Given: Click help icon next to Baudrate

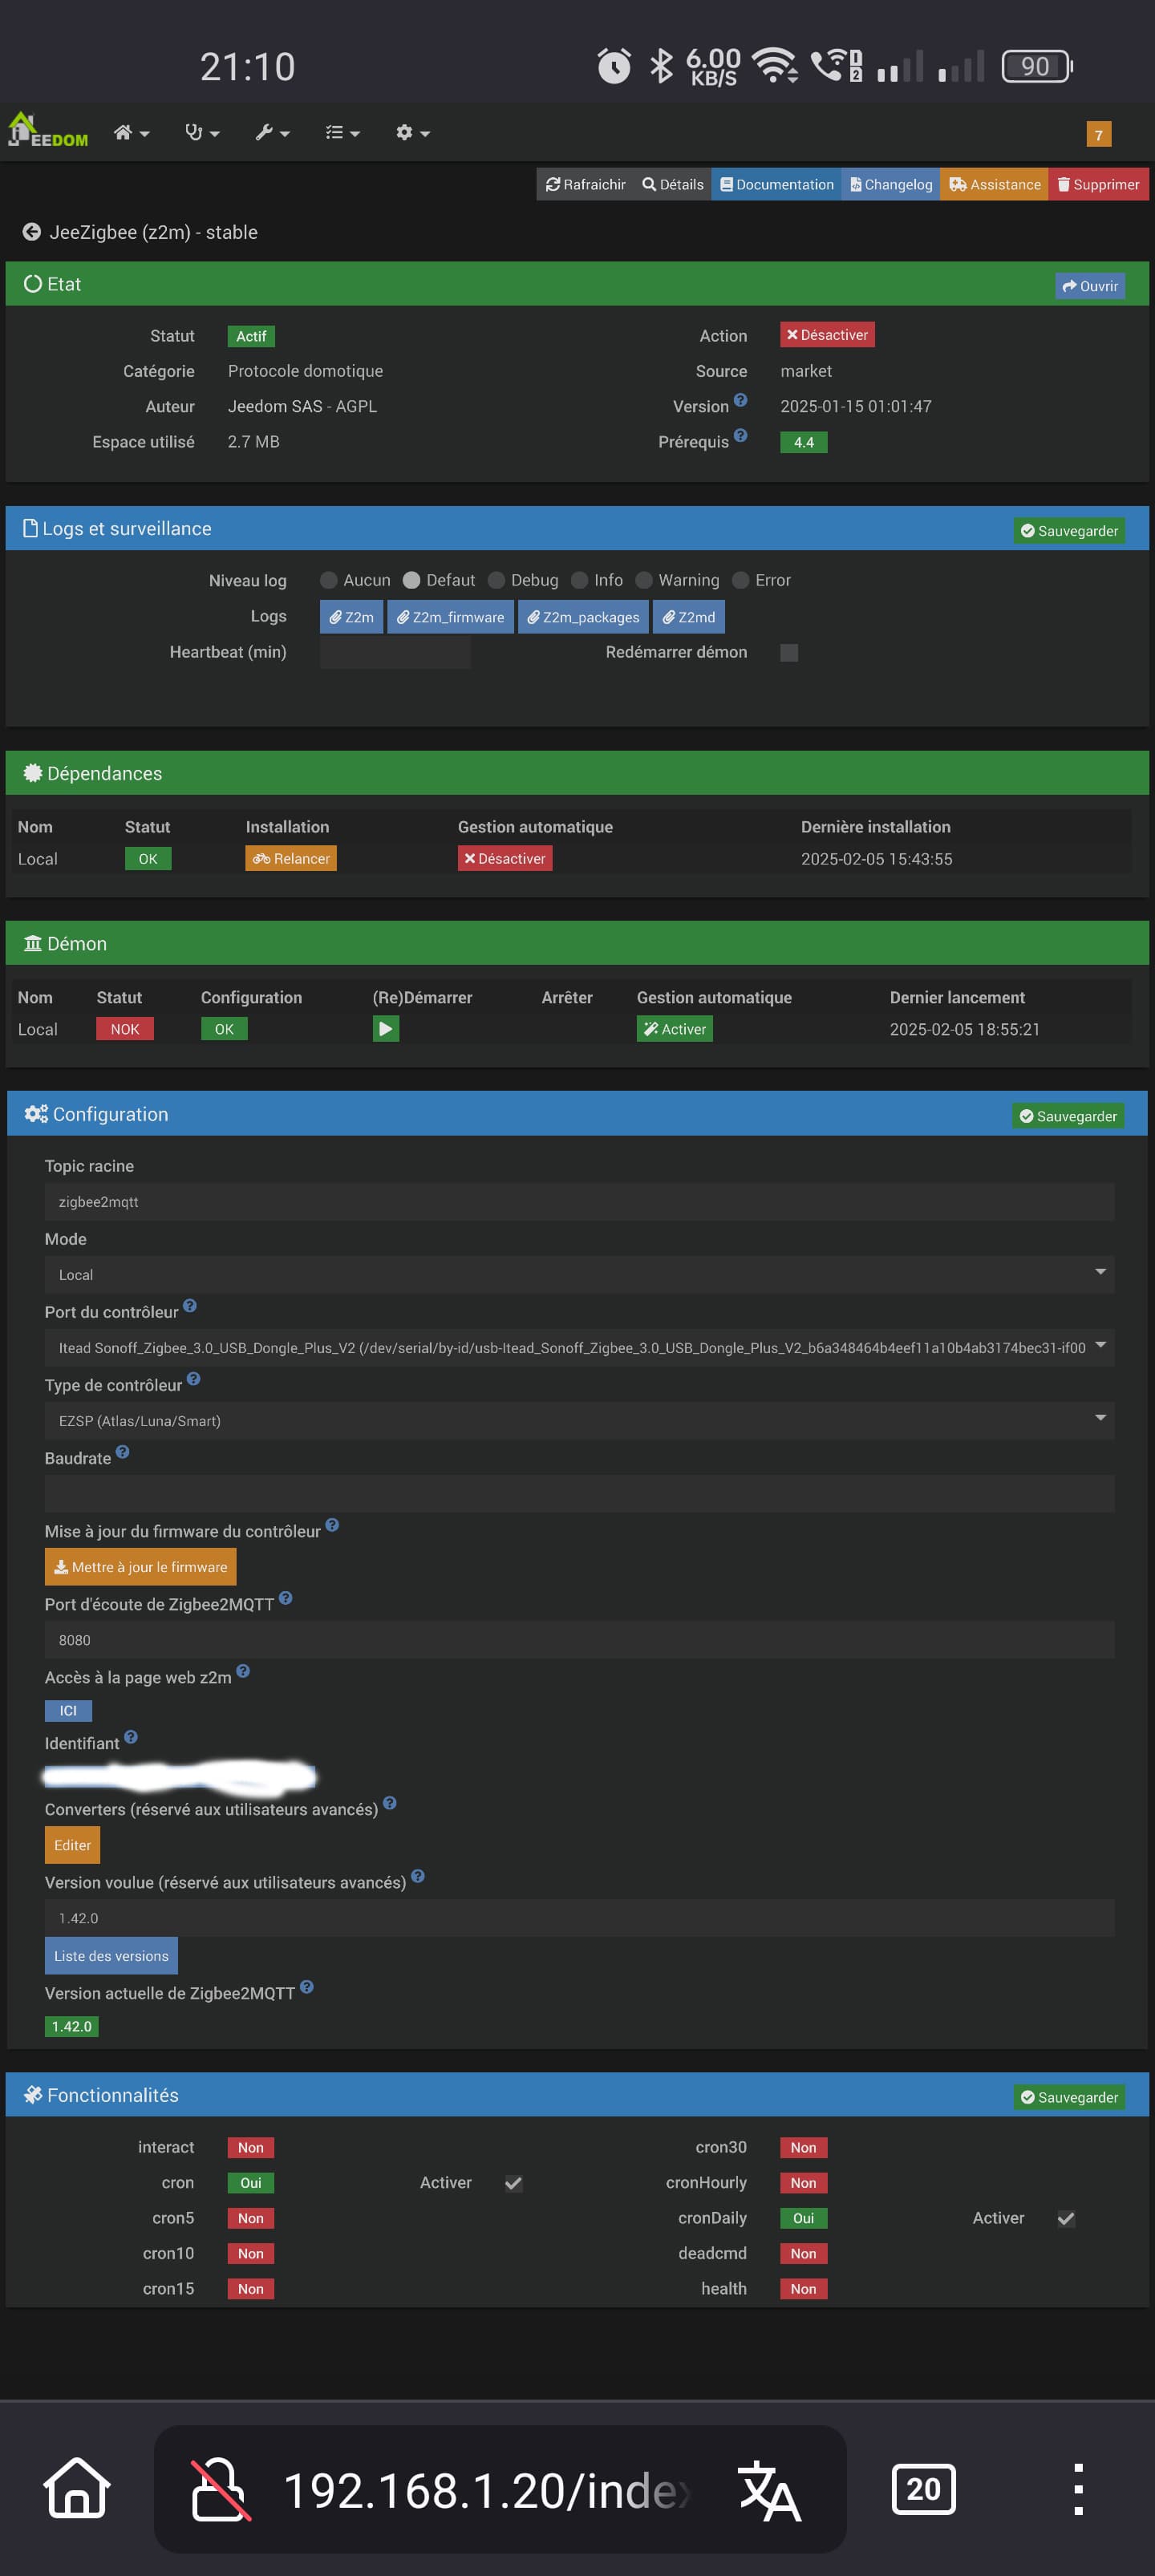Looking at the screenshot, I should [x=122, y=1452].
